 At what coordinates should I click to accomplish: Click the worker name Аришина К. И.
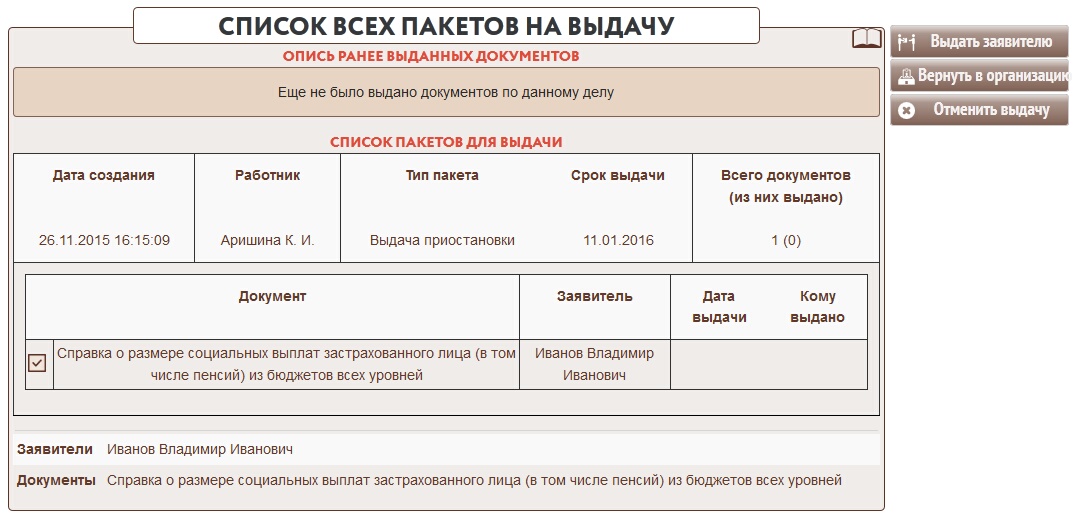click(x=267, y=240)
